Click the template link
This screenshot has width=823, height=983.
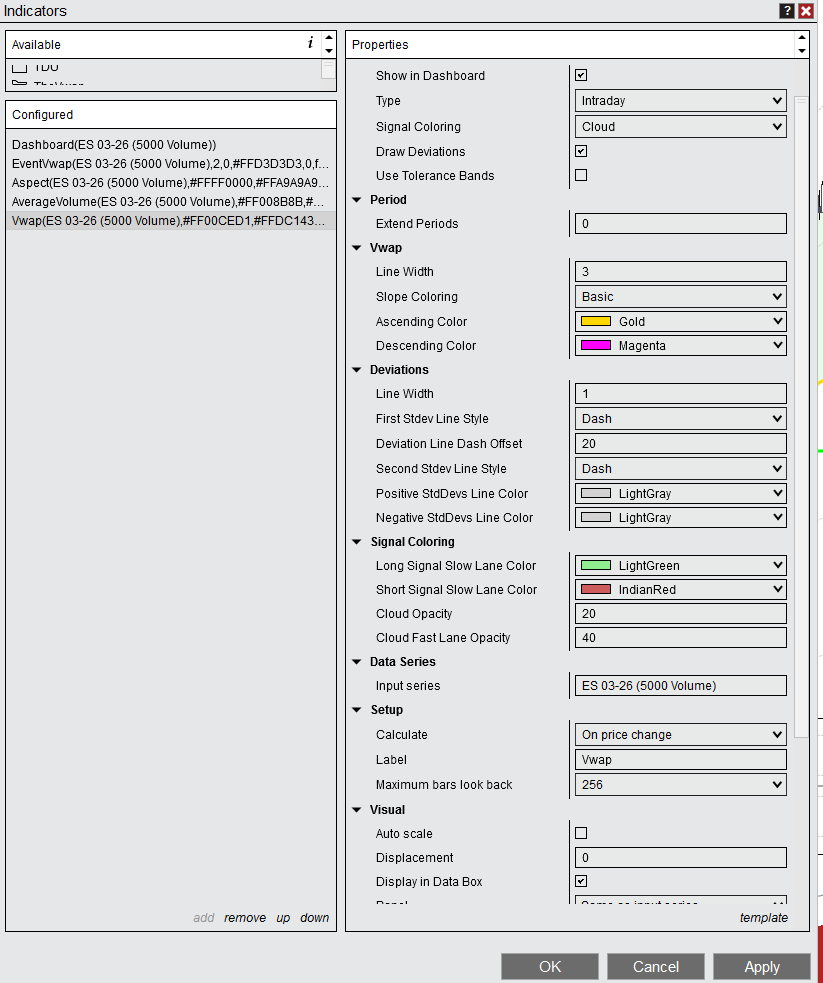[763, 918]
